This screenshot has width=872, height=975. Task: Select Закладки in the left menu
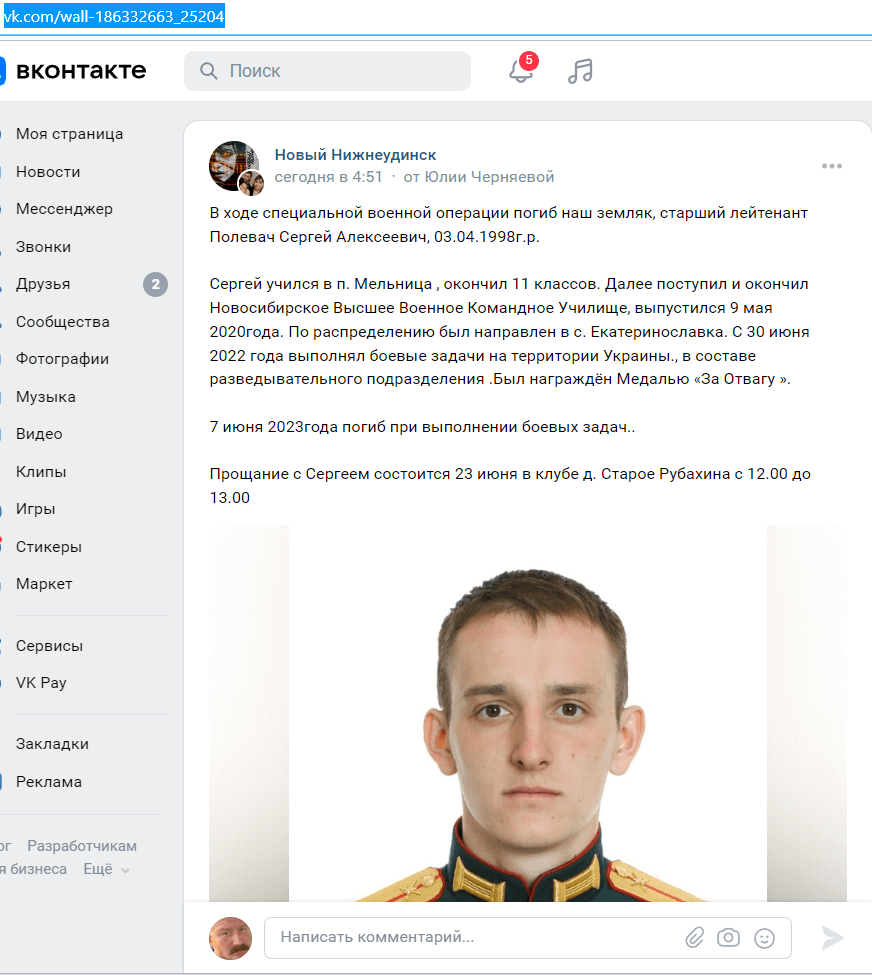(52, 744)
